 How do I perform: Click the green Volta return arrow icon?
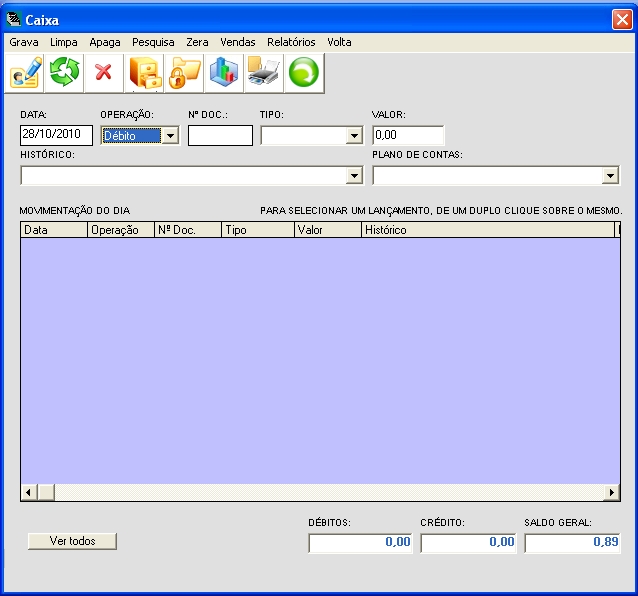pos(304,72)
